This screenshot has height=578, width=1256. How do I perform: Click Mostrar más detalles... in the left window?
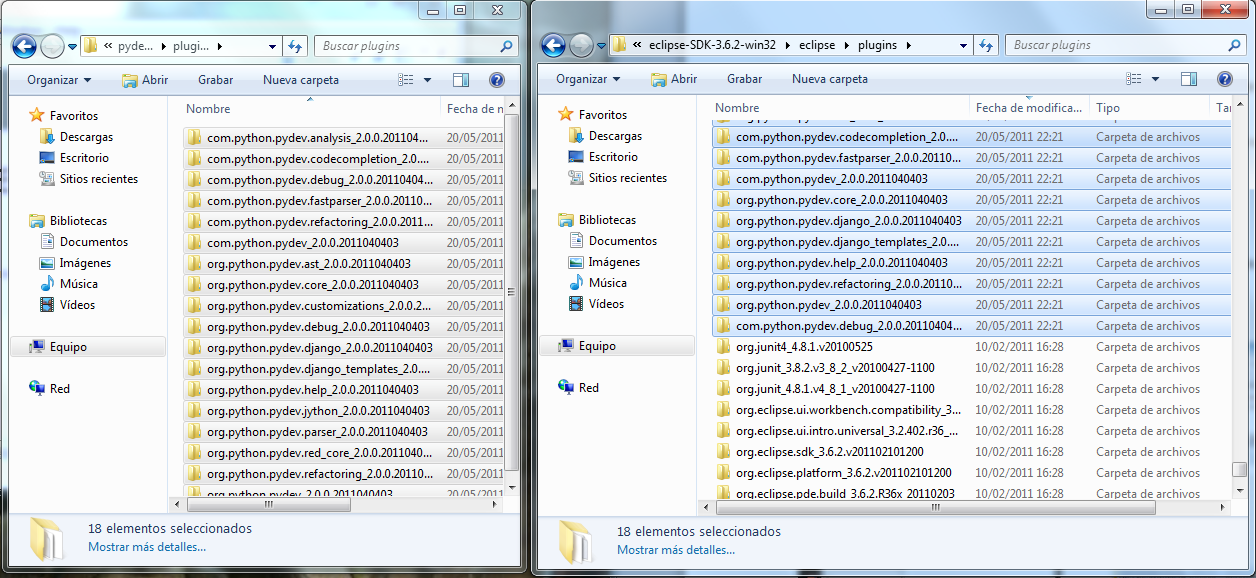pos(147,547)
